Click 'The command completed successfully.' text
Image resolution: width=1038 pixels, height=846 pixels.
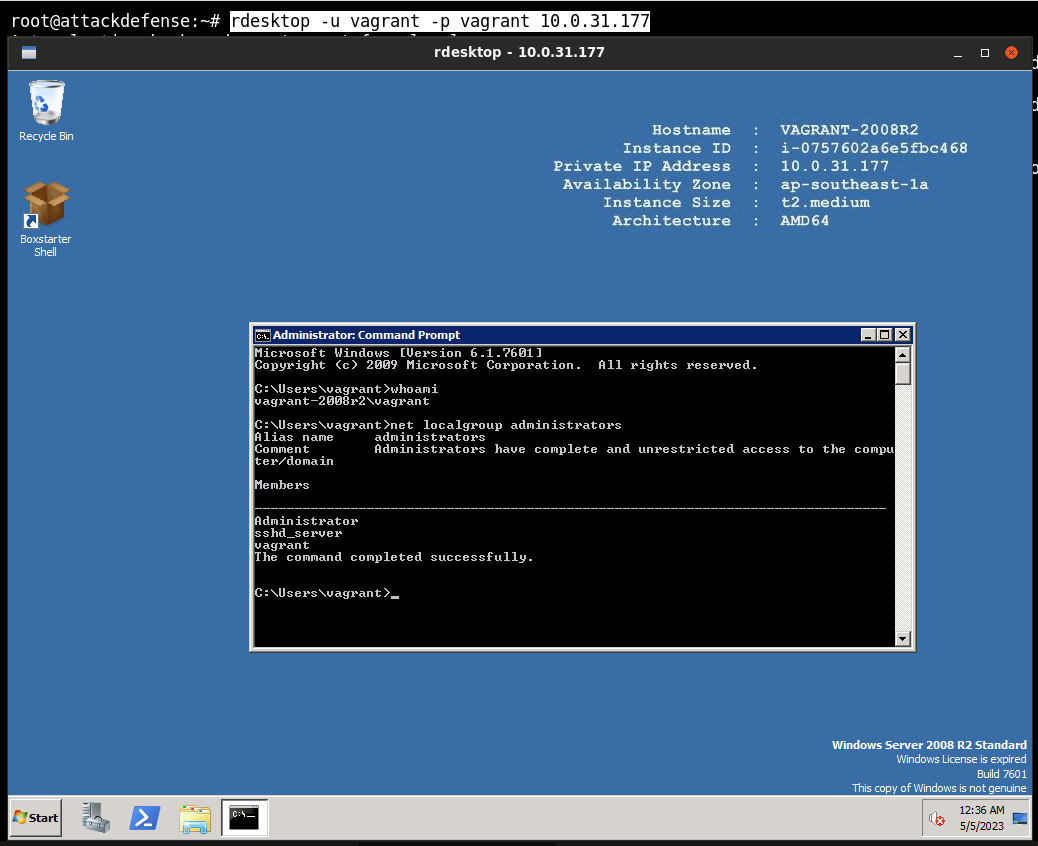[394, 557]
